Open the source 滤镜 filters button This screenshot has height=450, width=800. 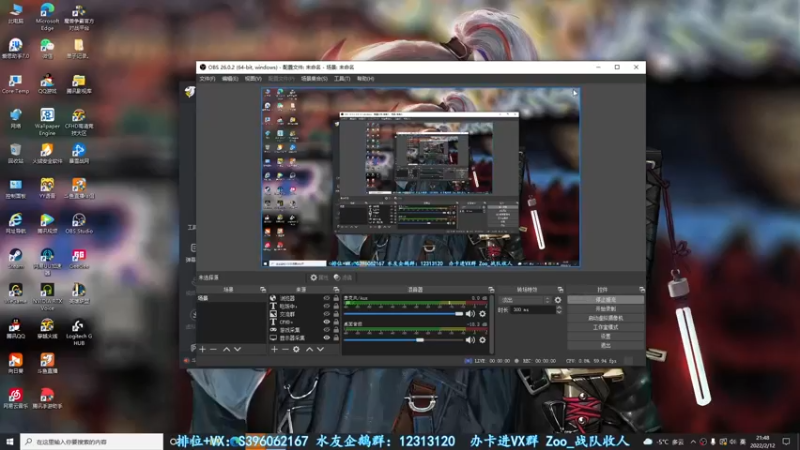coord(343,278)
